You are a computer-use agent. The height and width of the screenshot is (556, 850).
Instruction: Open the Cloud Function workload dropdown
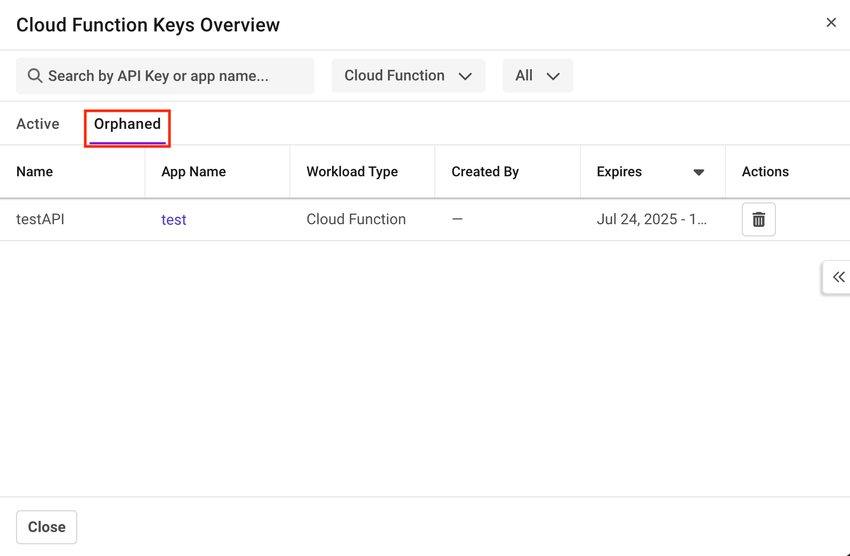(x=408, y=76)
